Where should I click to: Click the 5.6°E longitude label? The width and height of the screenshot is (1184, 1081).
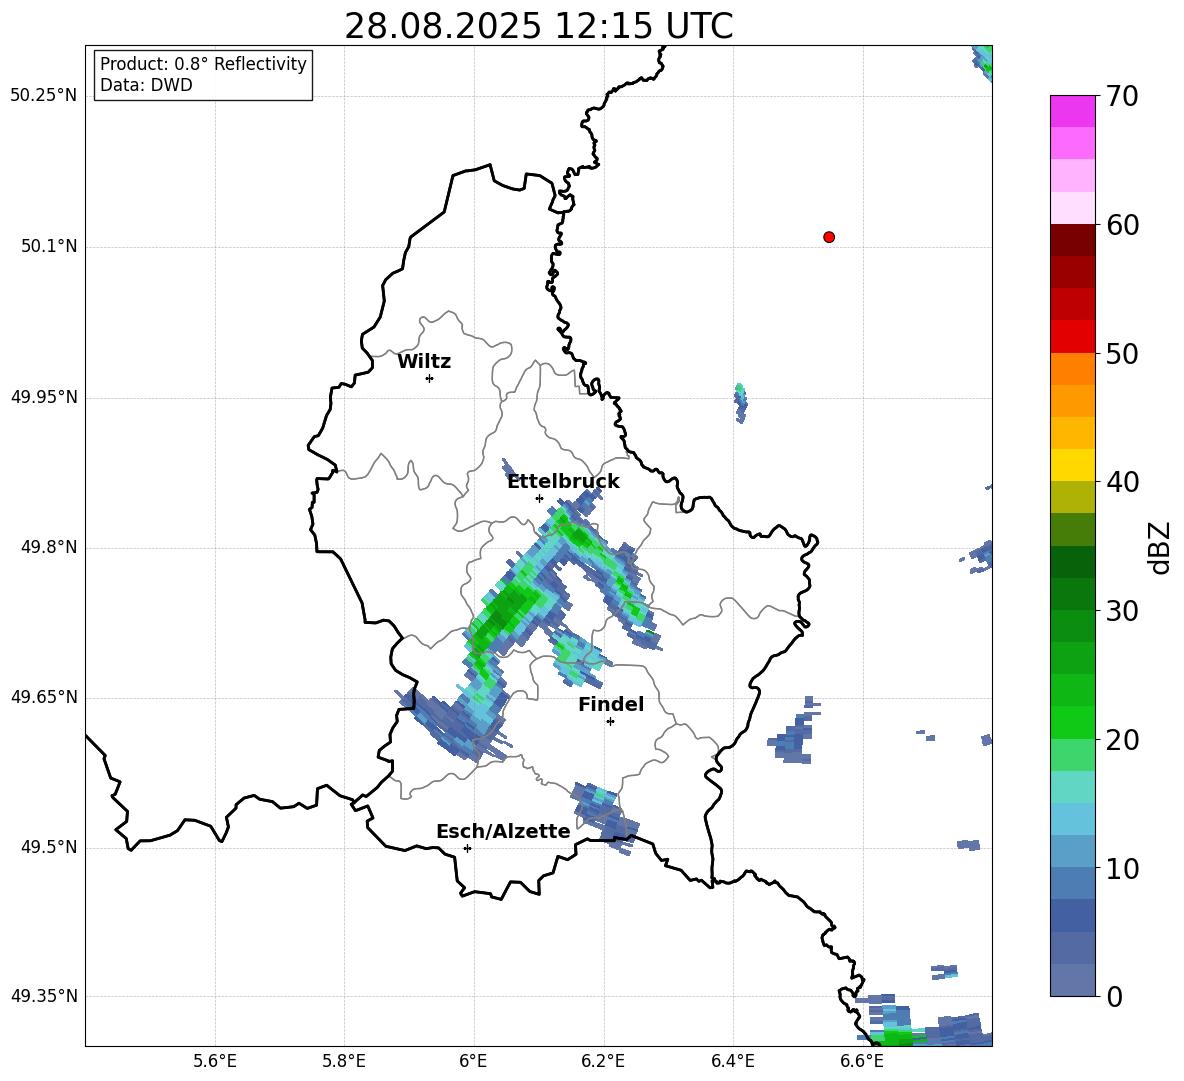coord(215,1061)
